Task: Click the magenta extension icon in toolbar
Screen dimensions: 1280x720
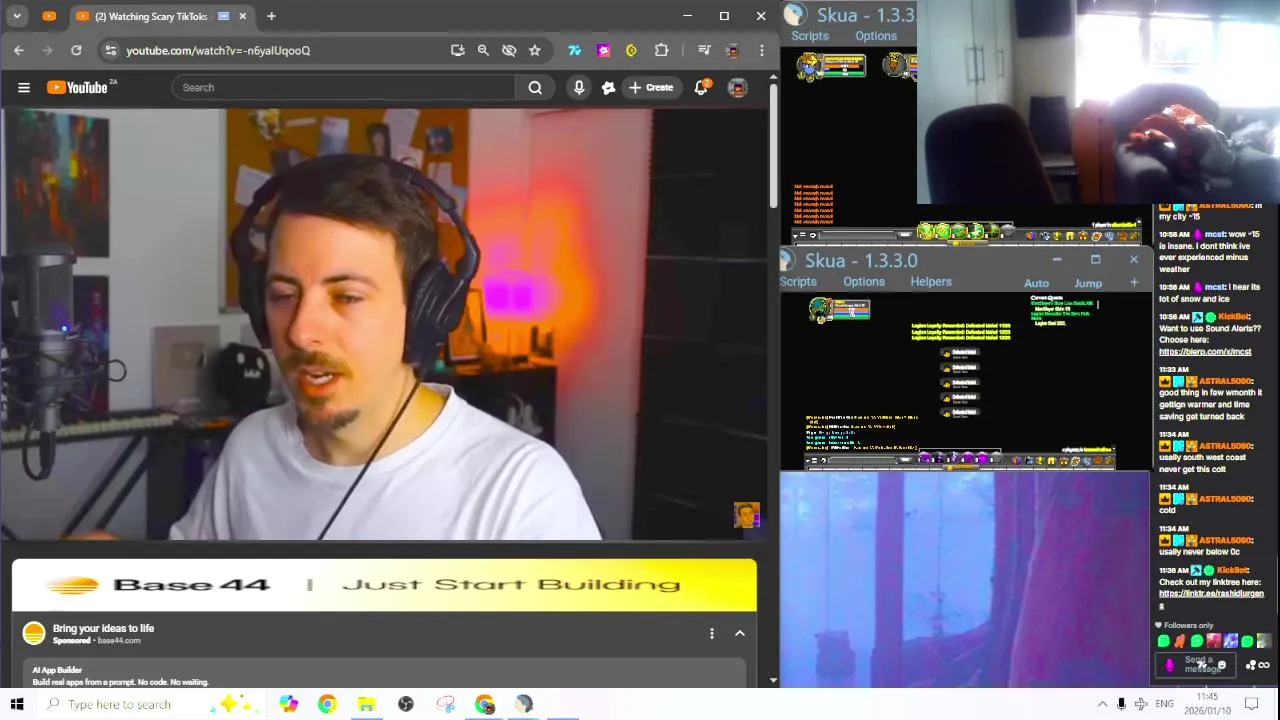Action: click(x=603, y=50)
